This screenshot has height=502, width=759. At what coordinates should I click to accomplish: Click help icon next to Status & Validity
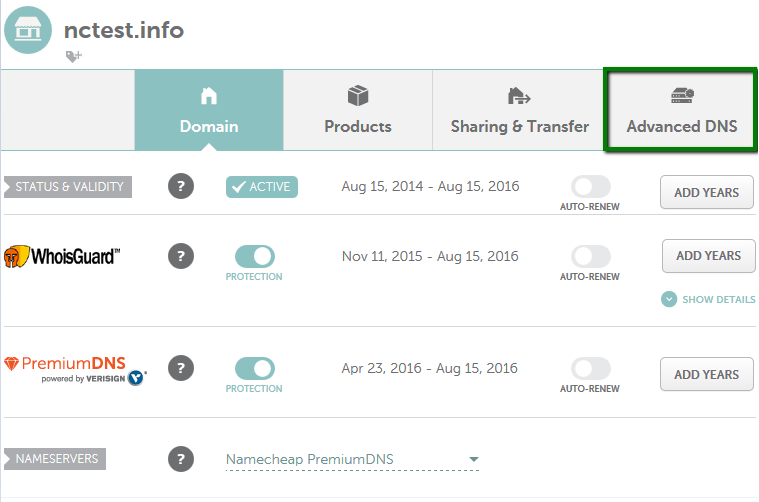[x=180, y=186]
